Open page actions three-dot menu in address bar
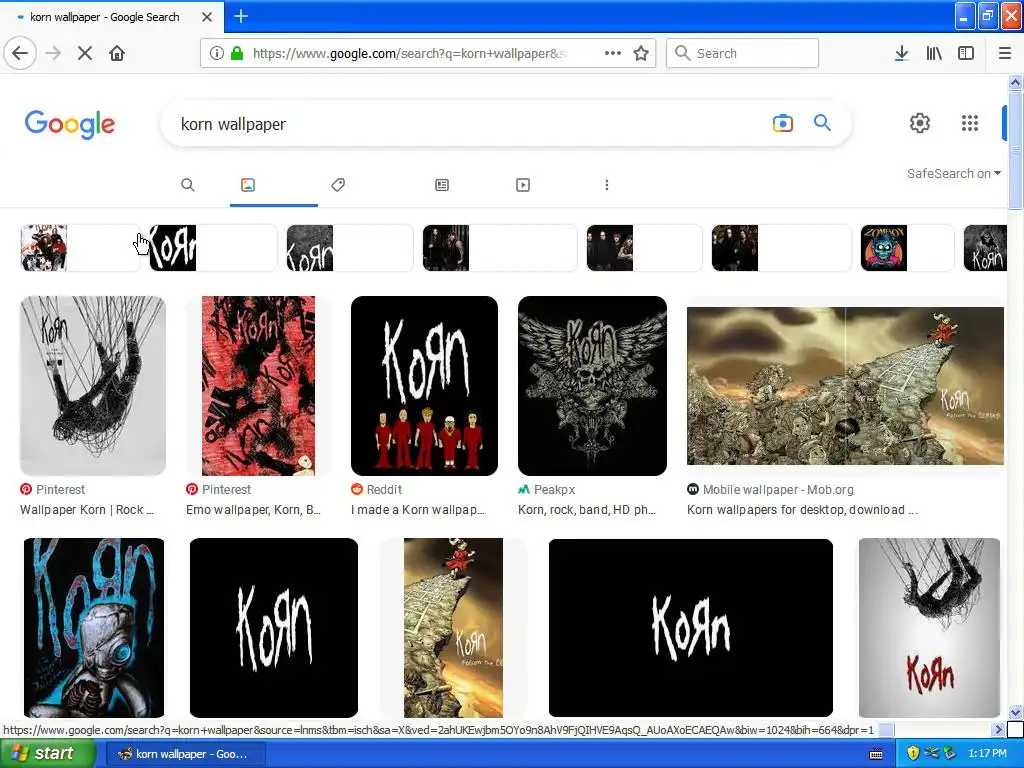Screen dimensions: 1024x768 [613, 53]
